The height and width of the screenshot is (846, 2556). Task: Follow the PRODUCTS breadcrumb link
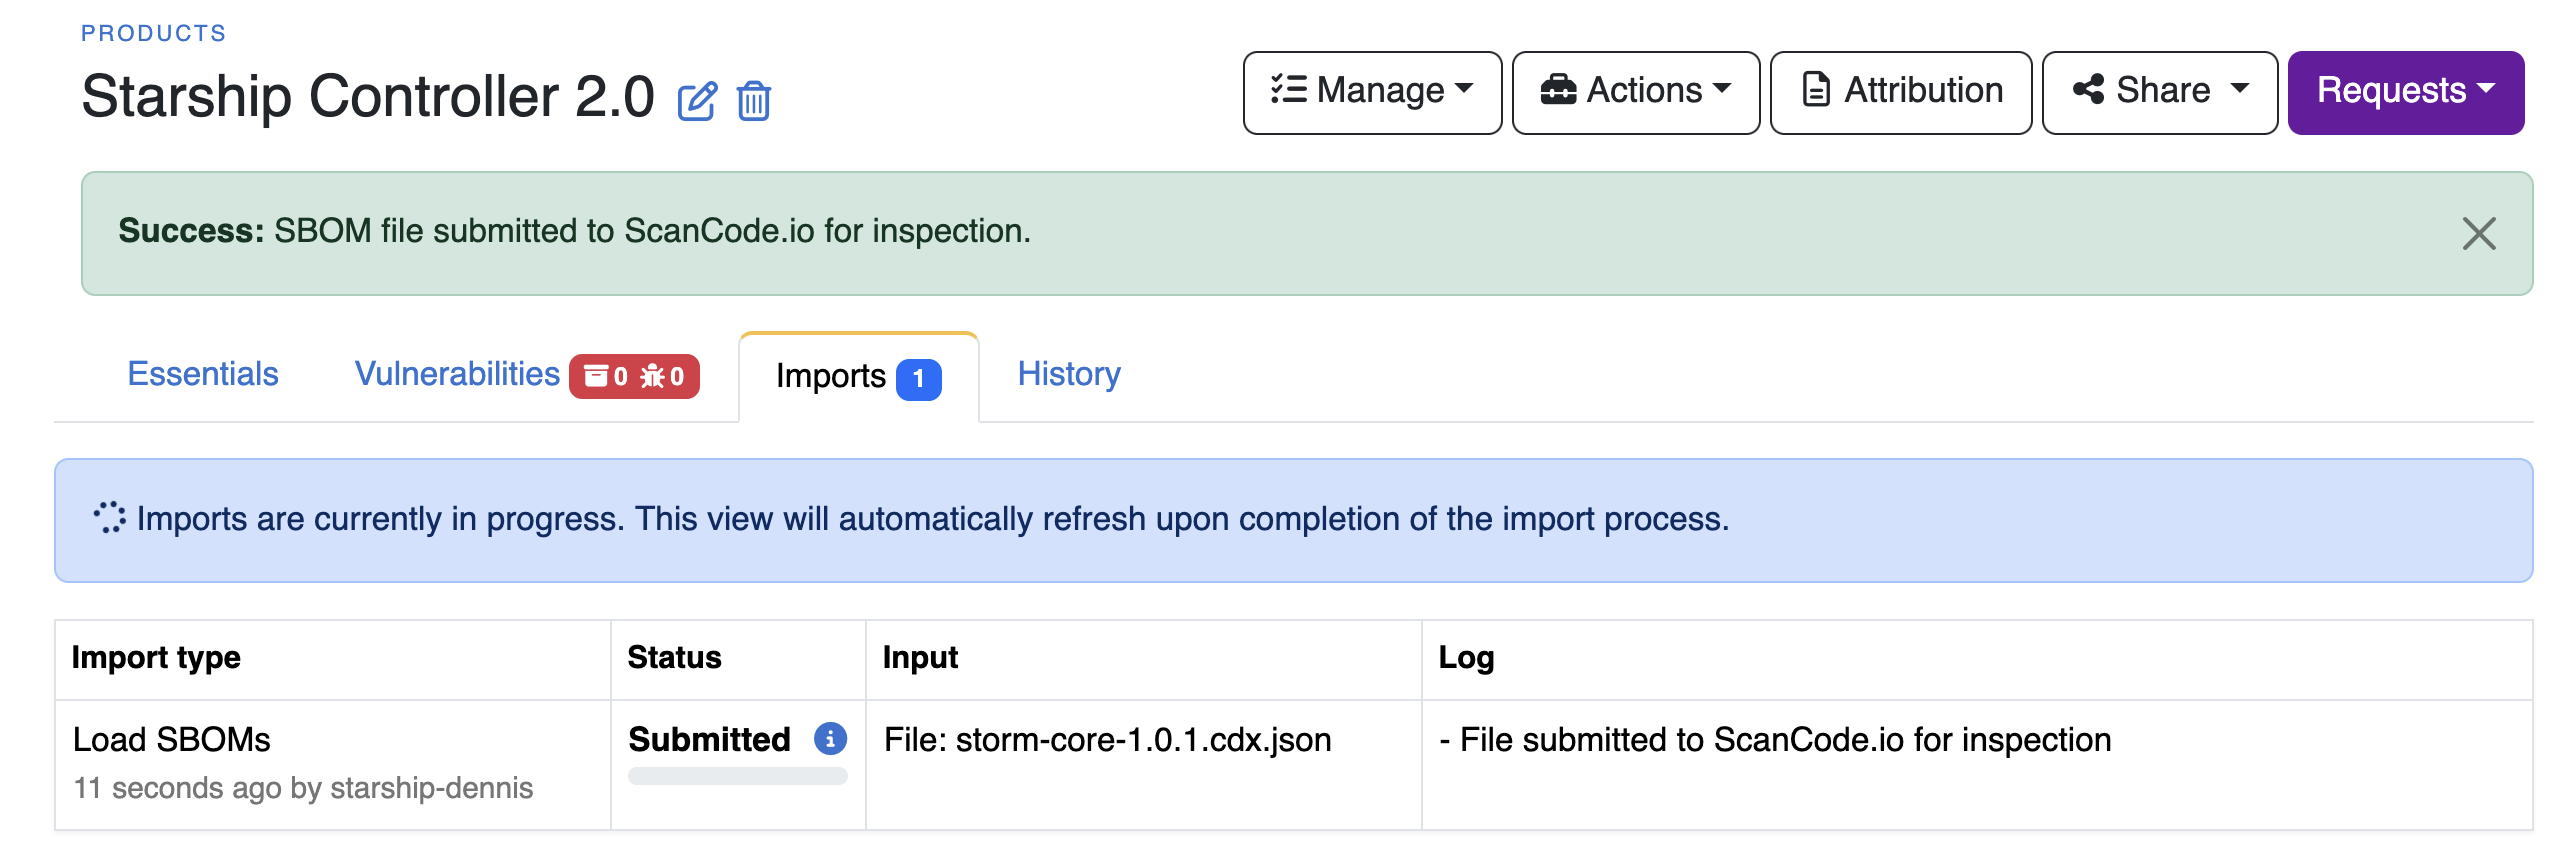(x=154, y=33)
